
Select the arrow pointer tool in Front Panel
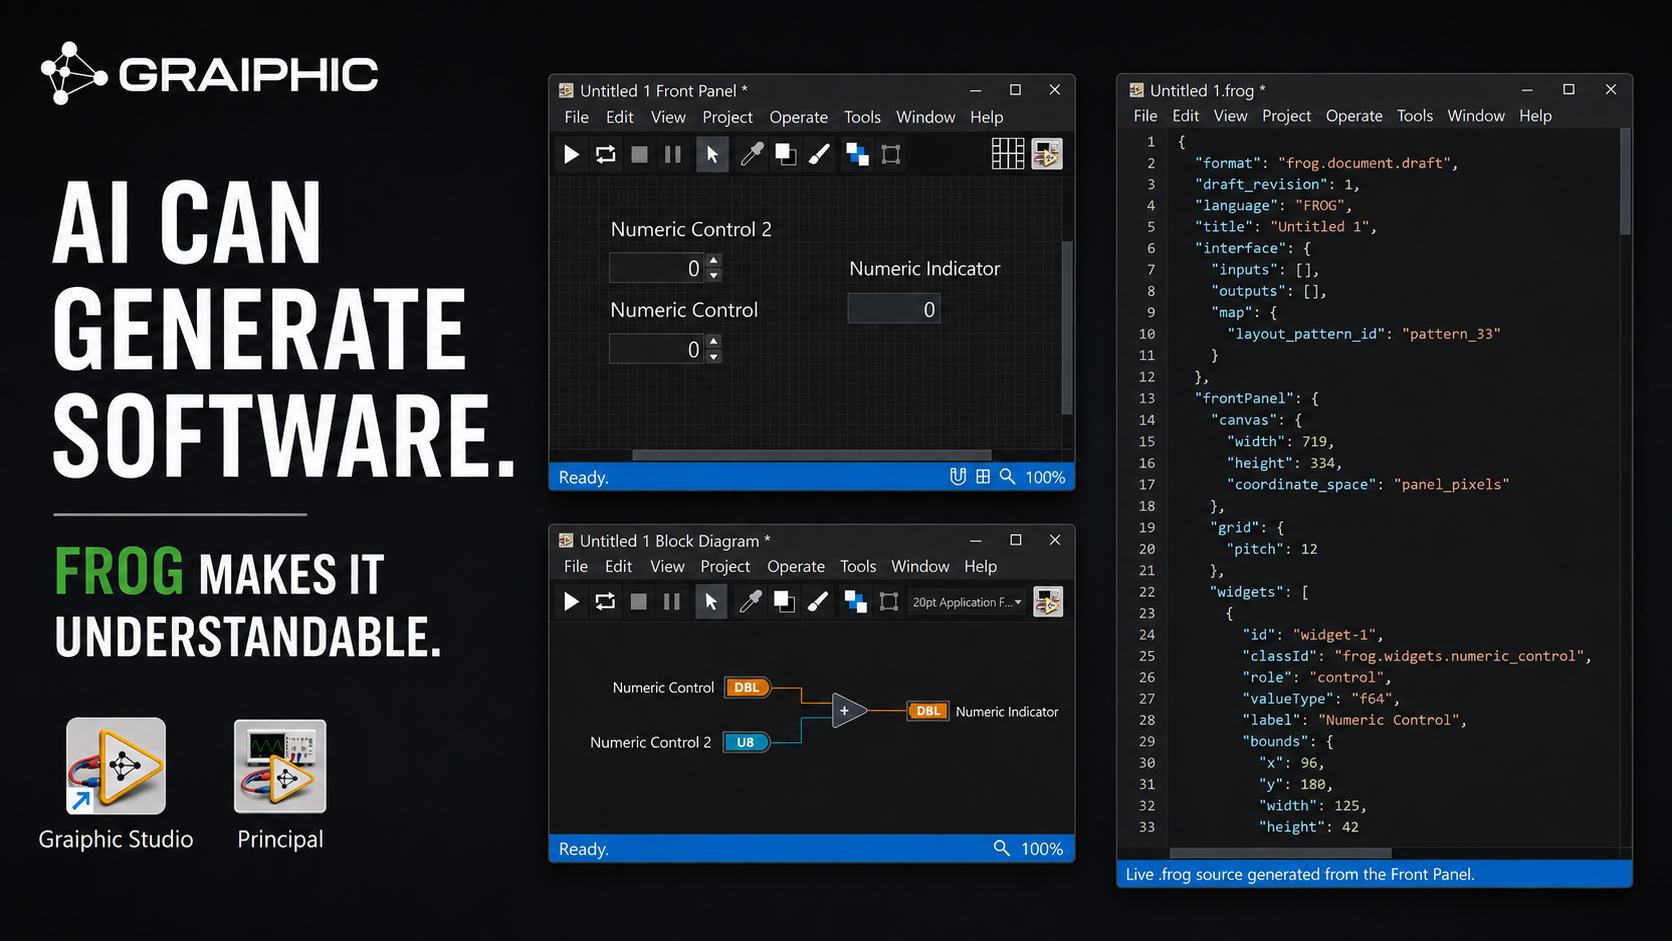(x=712, y=154)
